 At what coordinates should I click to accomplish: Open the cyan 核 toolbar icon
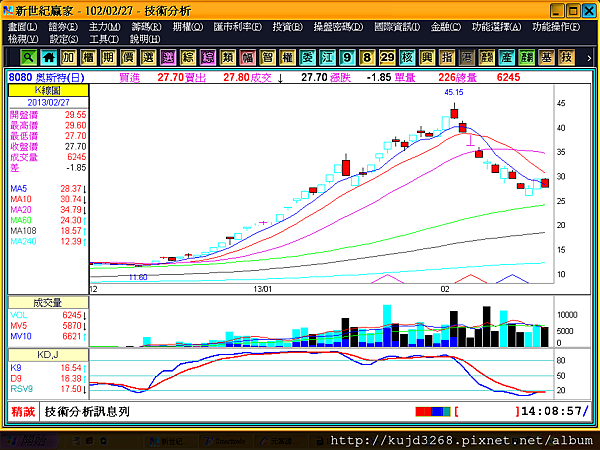[406, 58]
